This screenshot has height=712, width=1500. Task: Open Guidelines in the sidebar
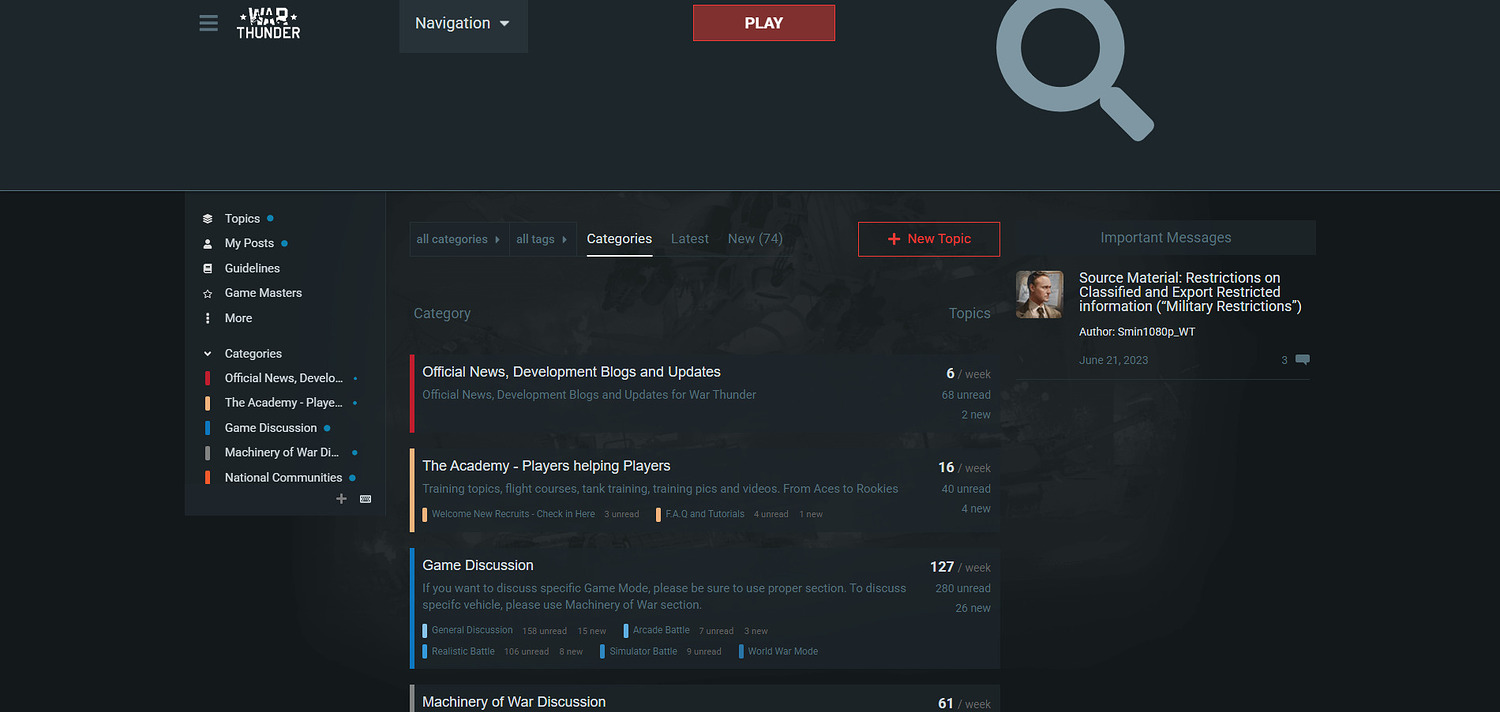252,269
